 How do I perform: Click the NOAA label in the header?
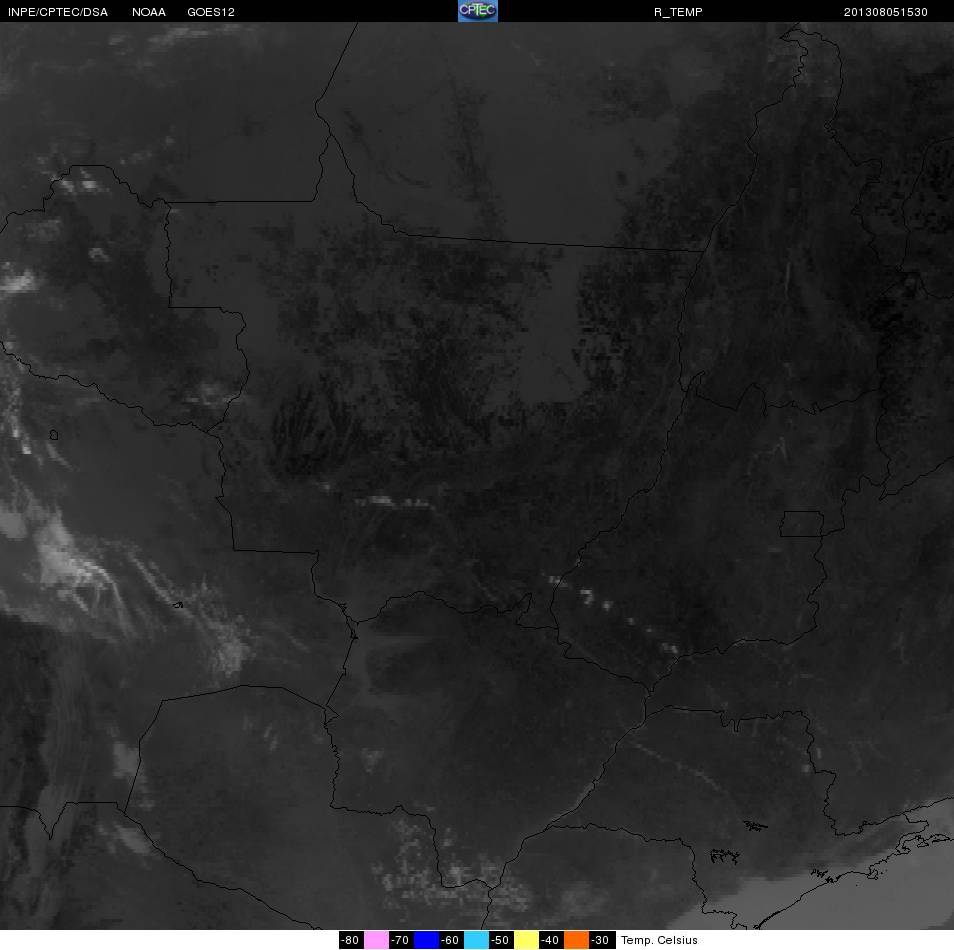(148, 12)
